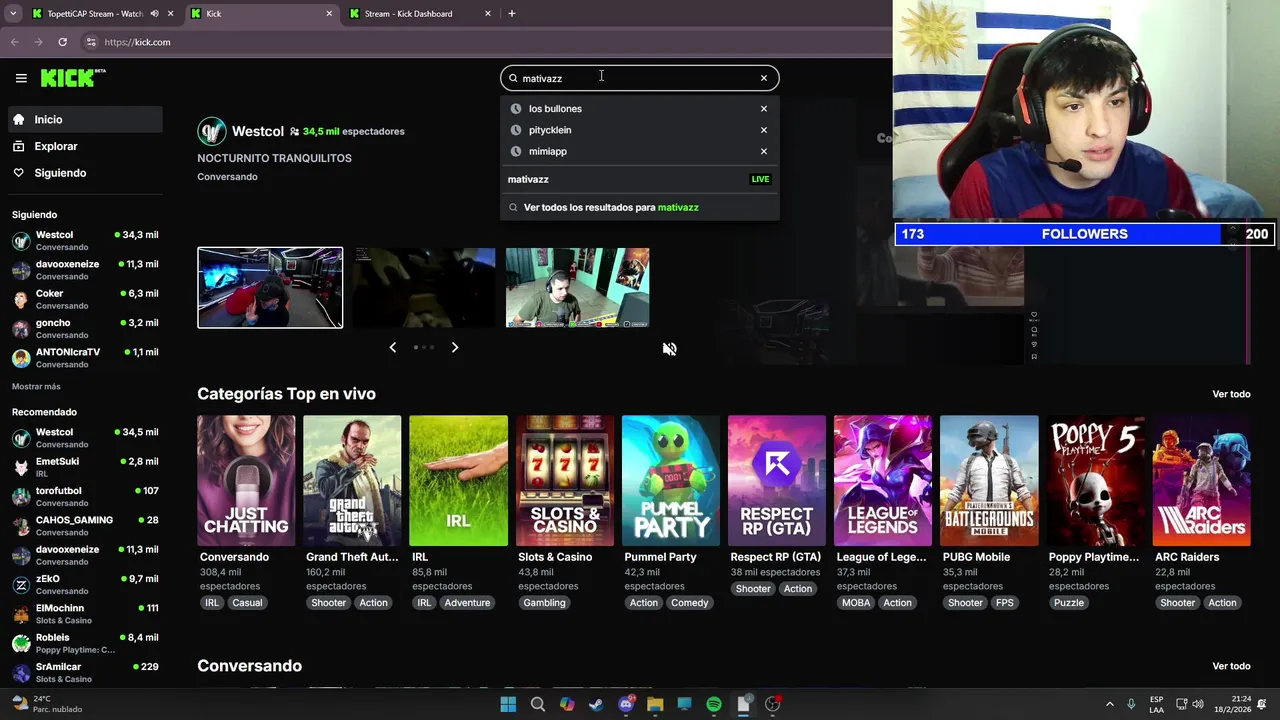Open ANTONIcraTV channel in sidebar

tap(85, 358)
